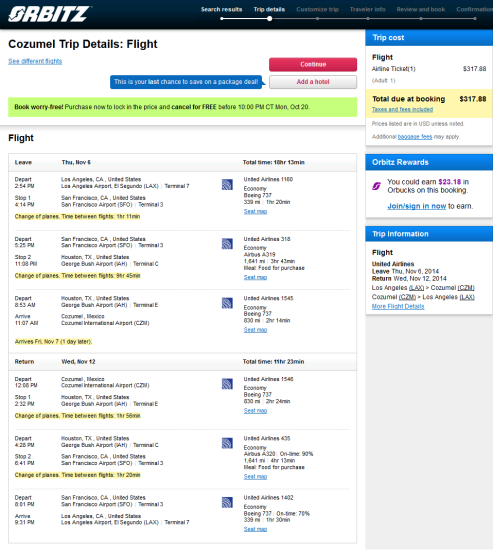Select the Trip details step
Screen dimensions: 493x550
click(269, 9)
